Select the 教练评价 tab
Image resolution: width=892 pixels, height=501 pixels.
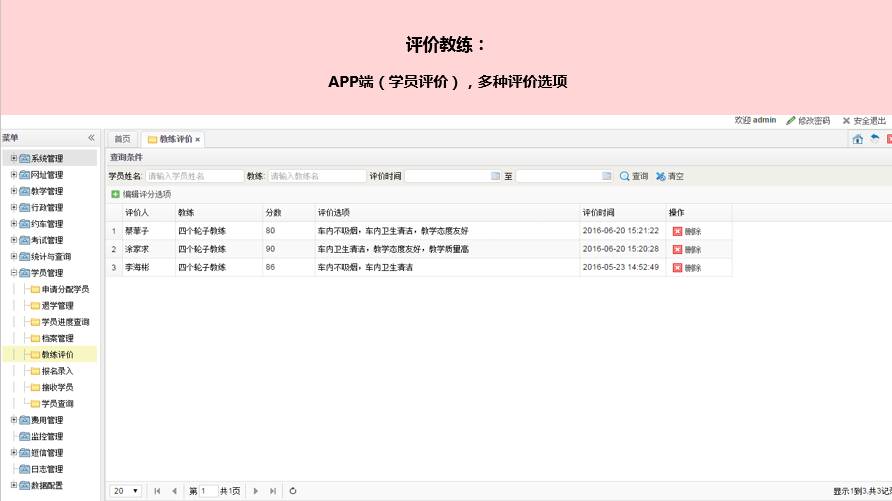(175, 139)
